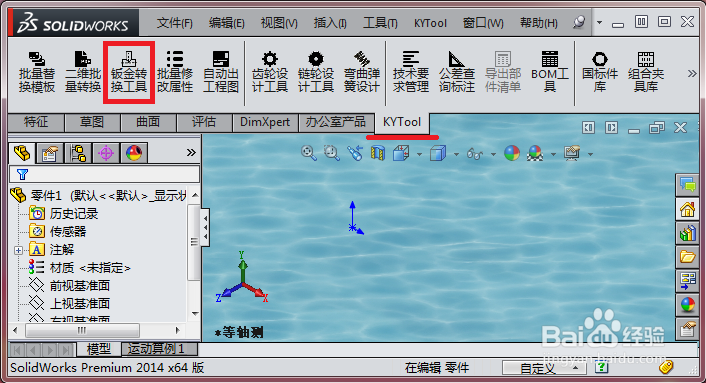Expand more manager tabs with double chevron
Image resolution: width=706 pixels, height=383 pixels.
coord(191,153)
